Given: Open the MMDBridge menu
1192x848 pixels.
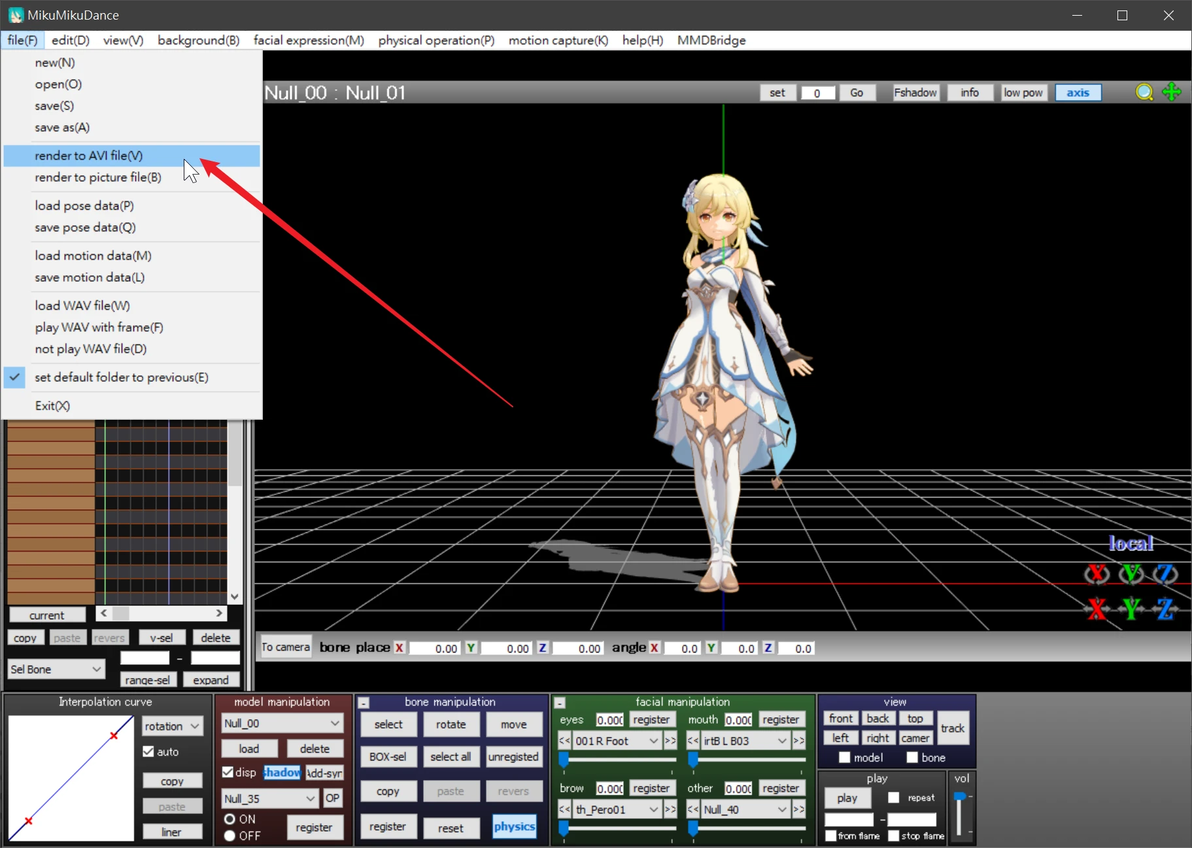Looking at the screenshot, I should coord(712,40).
